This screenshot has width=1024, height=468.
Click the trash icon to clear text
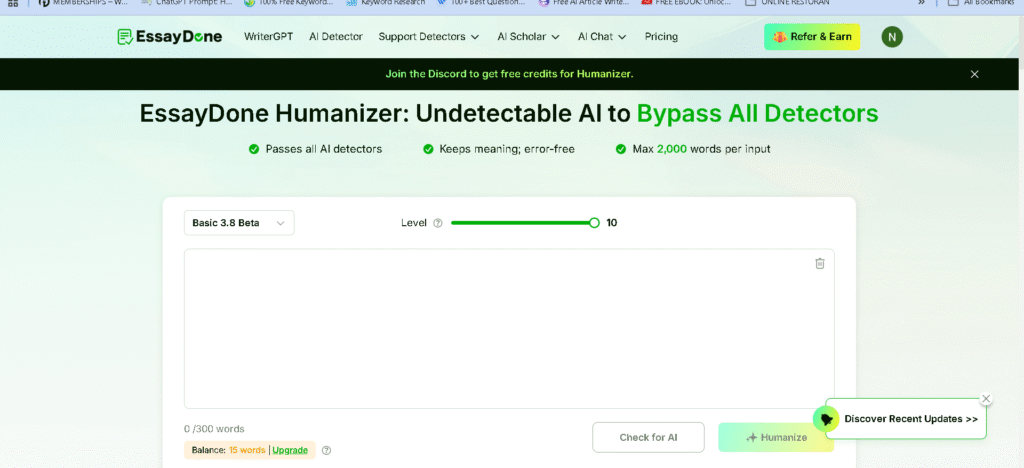point(820,263)
